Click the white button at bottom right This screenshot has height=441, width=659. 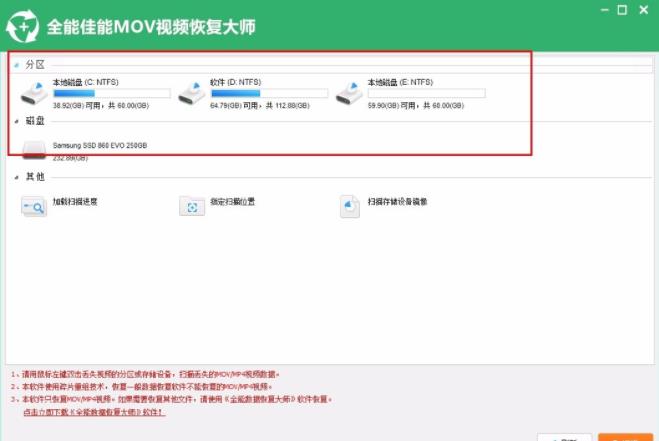(564, 437)
